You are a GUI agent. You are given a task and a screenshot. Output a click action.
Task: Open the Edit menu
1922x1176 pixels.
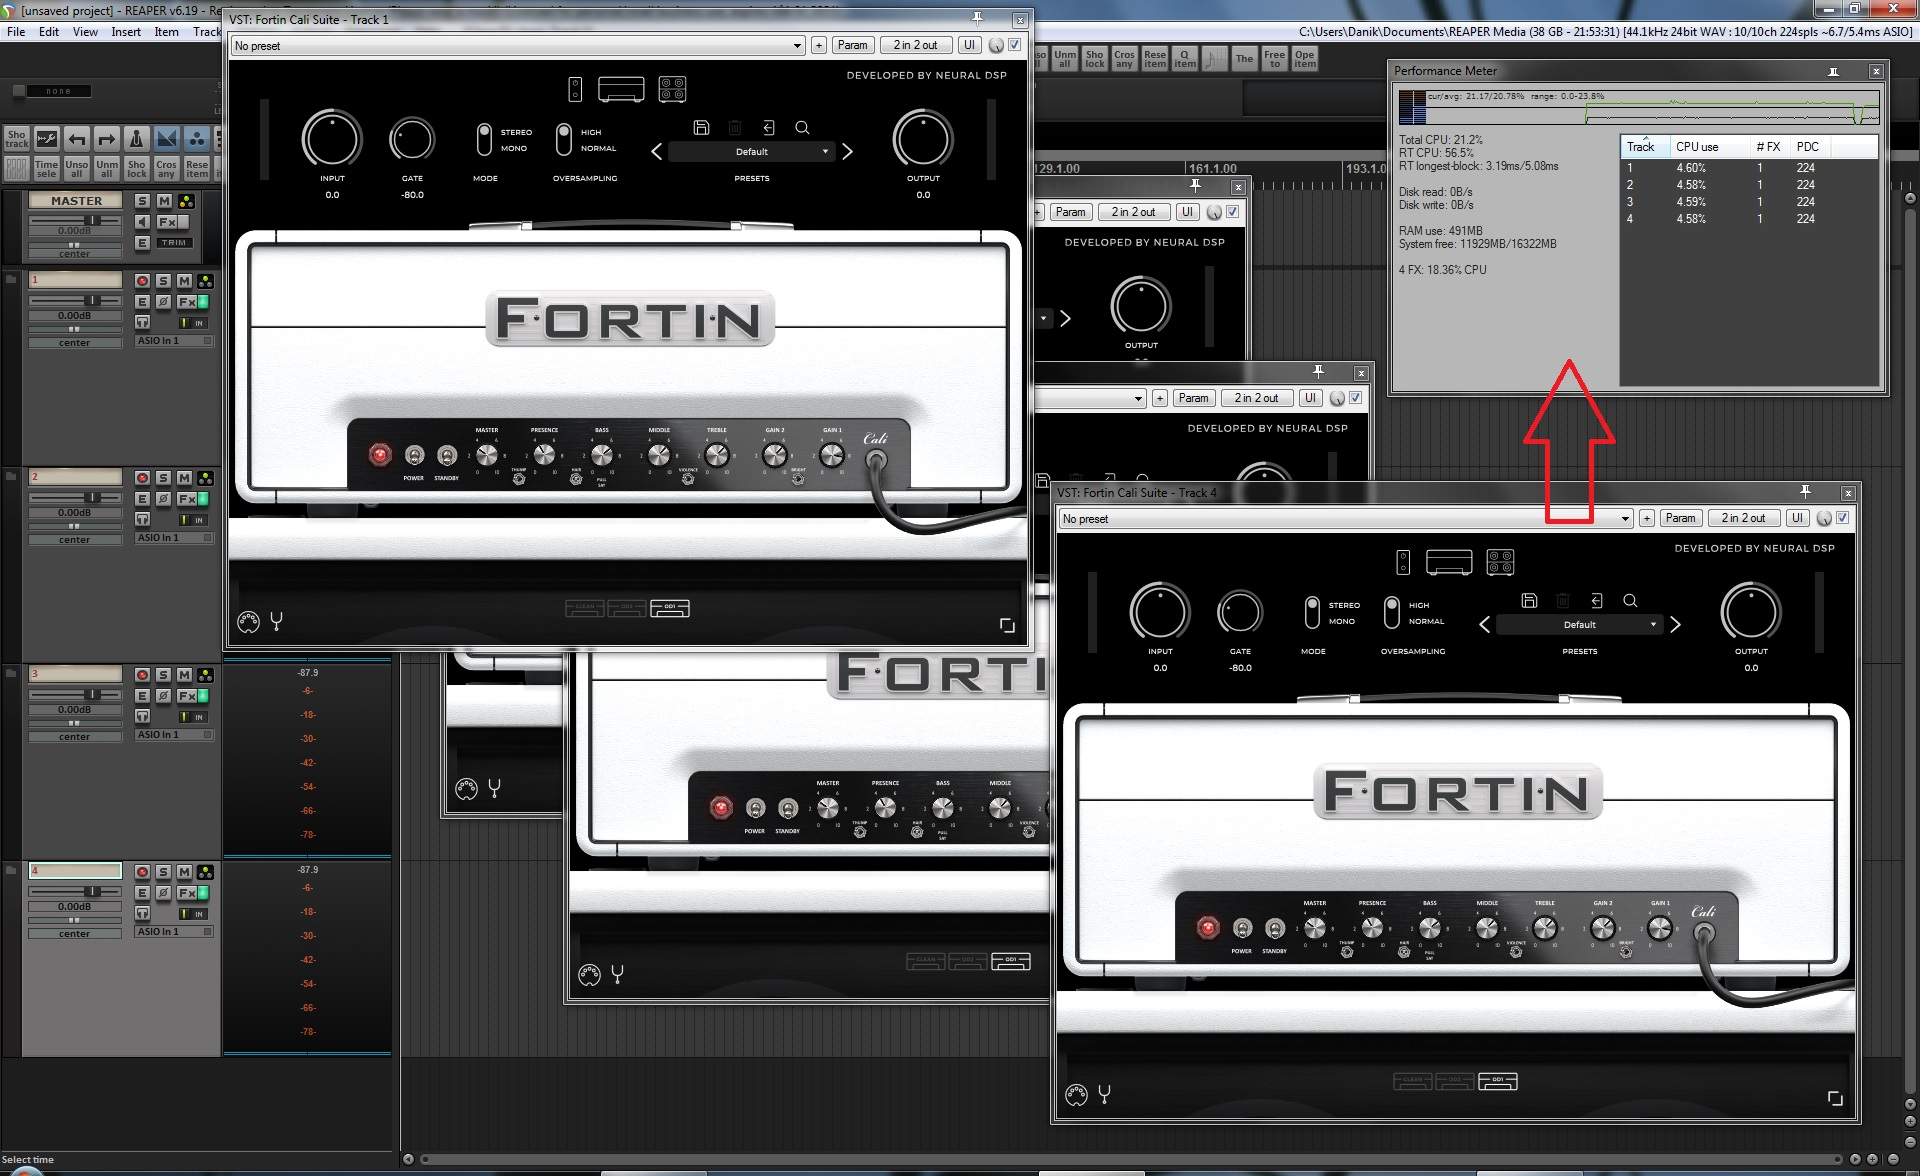(49, 32)
